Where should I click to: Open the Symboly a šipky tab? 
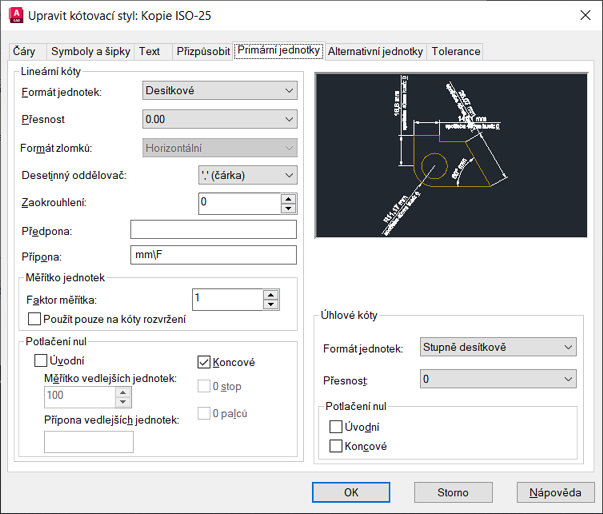click(90, 52)
